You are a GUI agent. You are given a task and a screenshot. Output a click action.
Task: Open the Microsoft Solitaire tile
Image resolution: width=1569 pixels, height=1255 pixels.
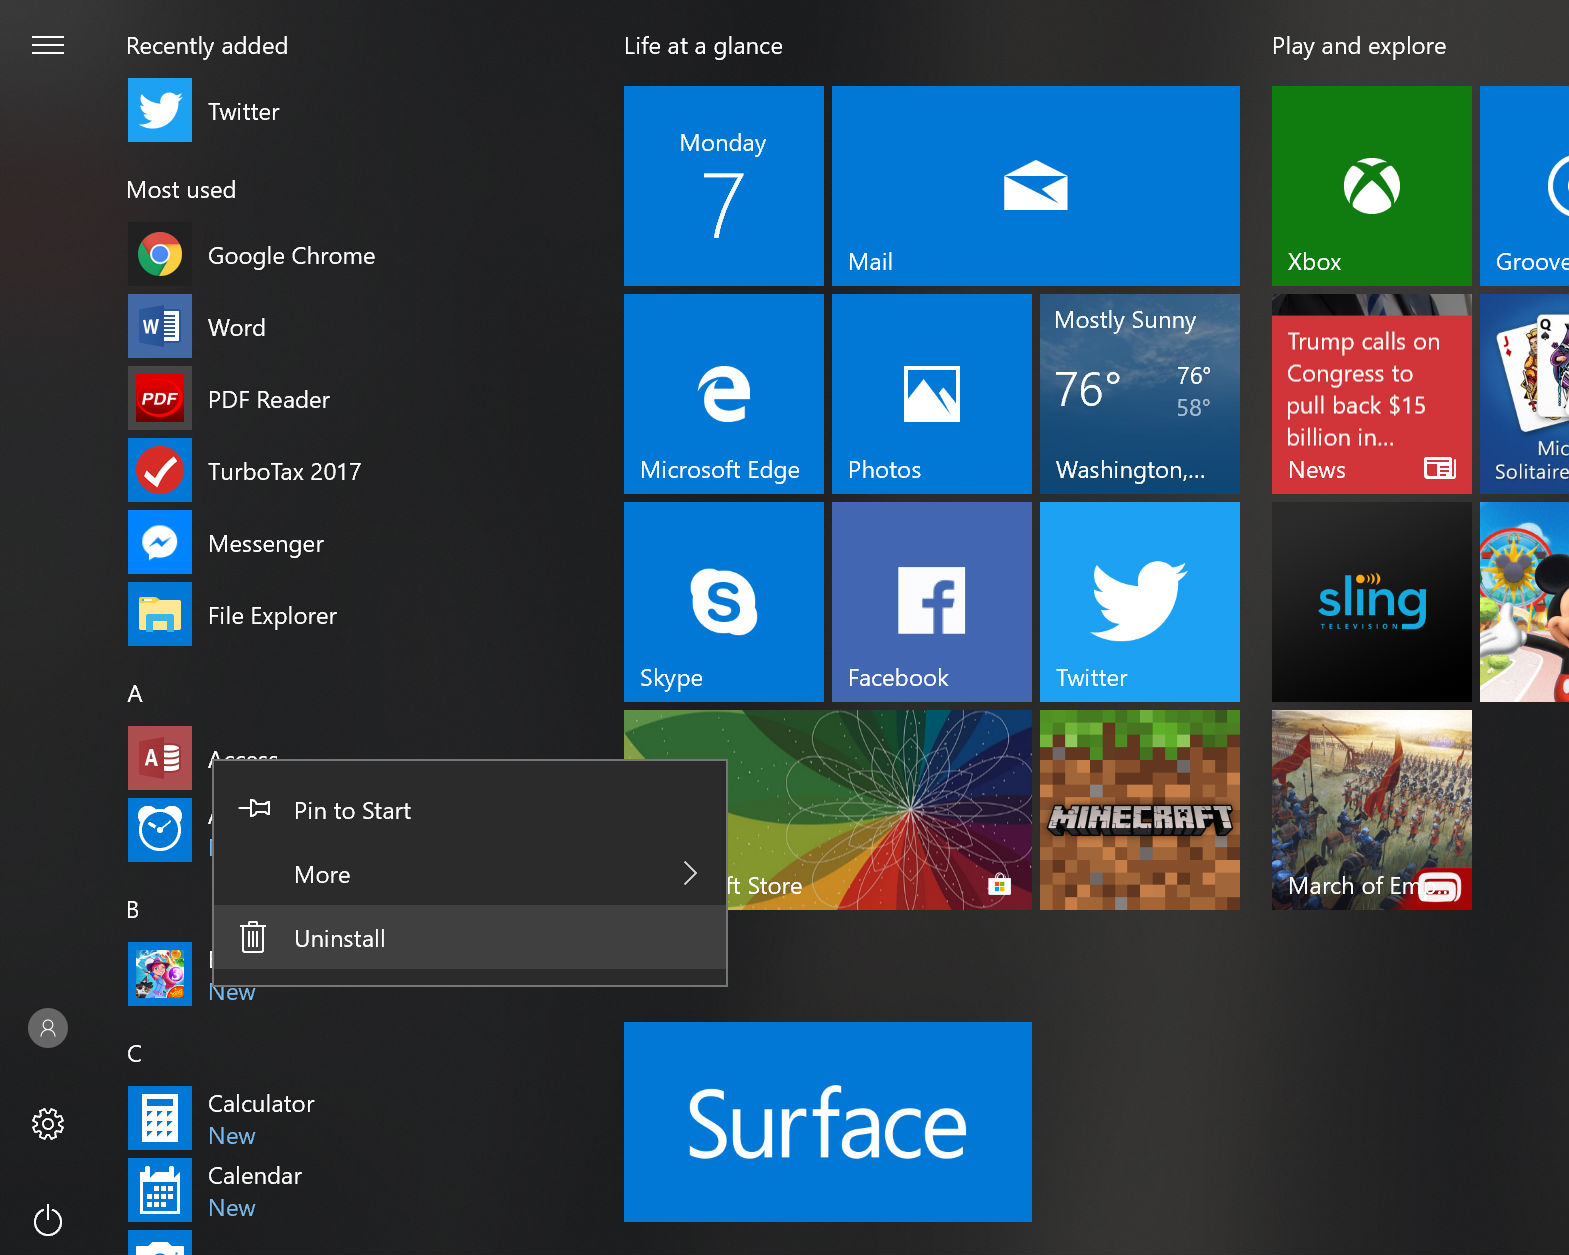pyautogui.click(x=1524, y=394)
